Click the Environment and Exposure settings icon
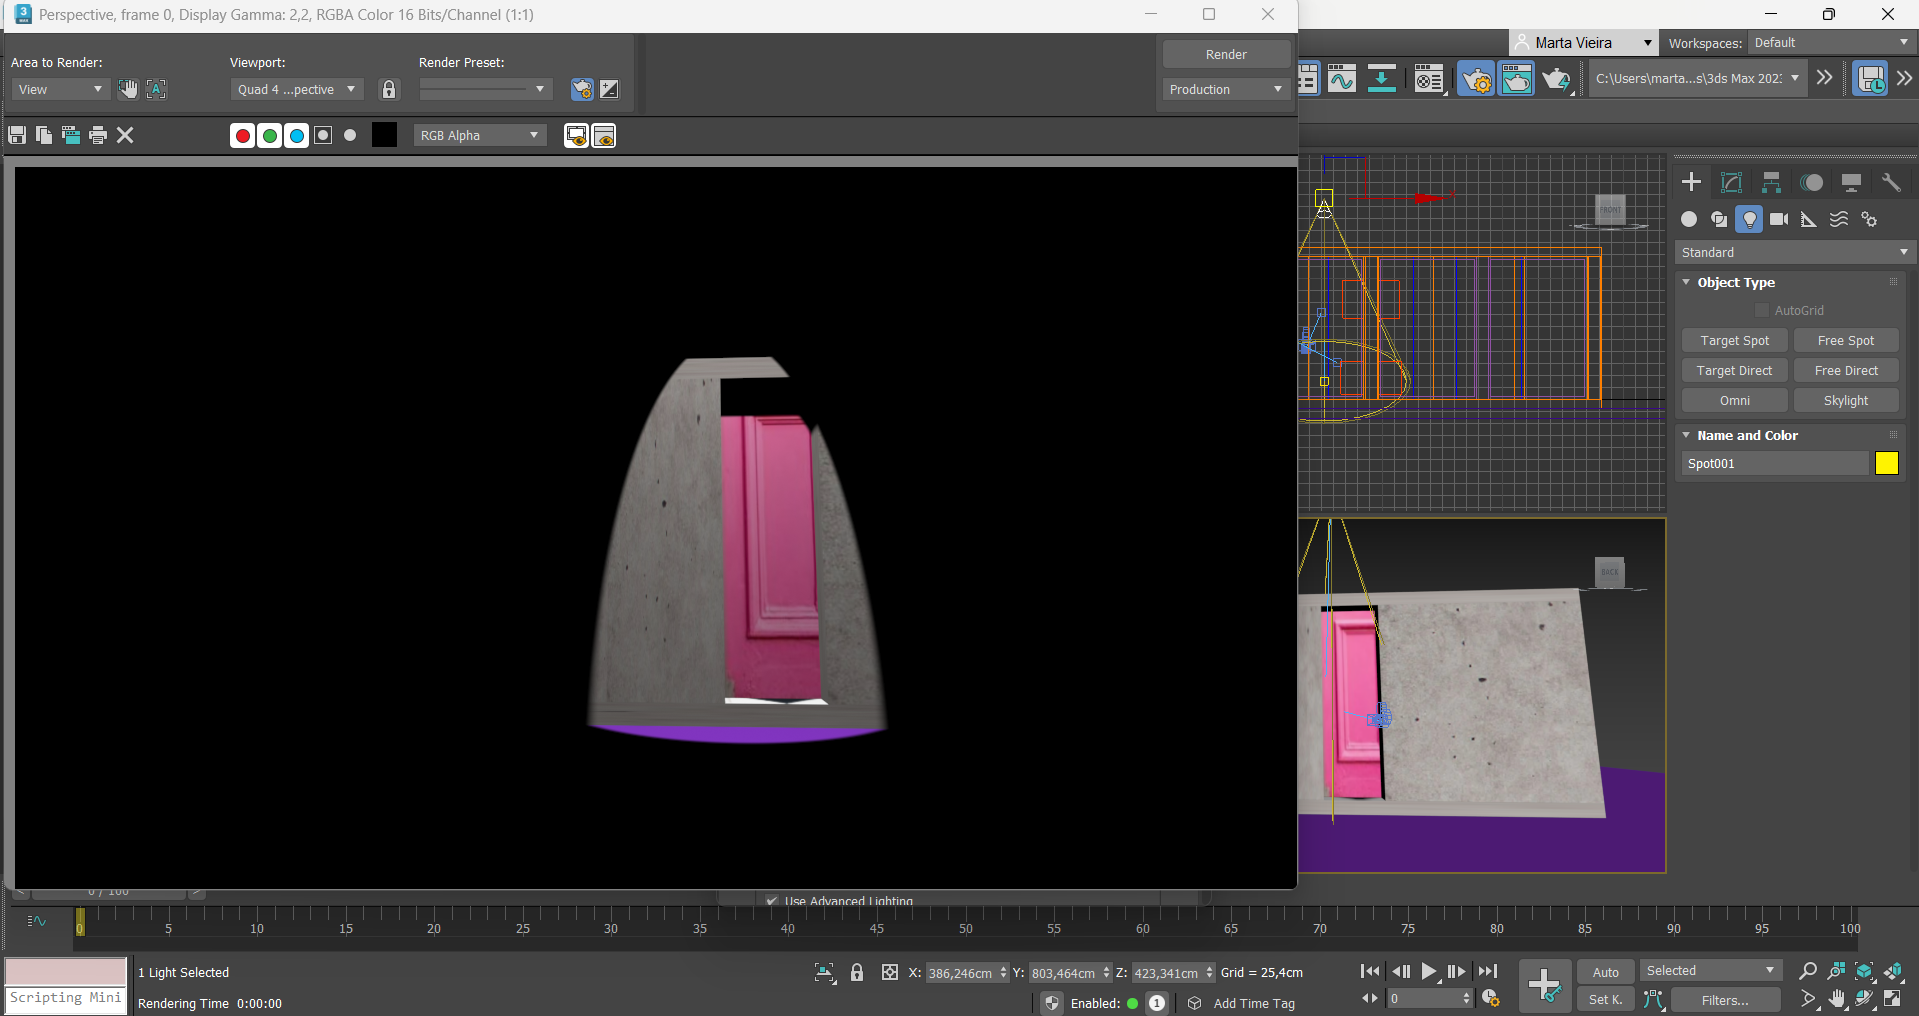 click(x=609, y=90)
